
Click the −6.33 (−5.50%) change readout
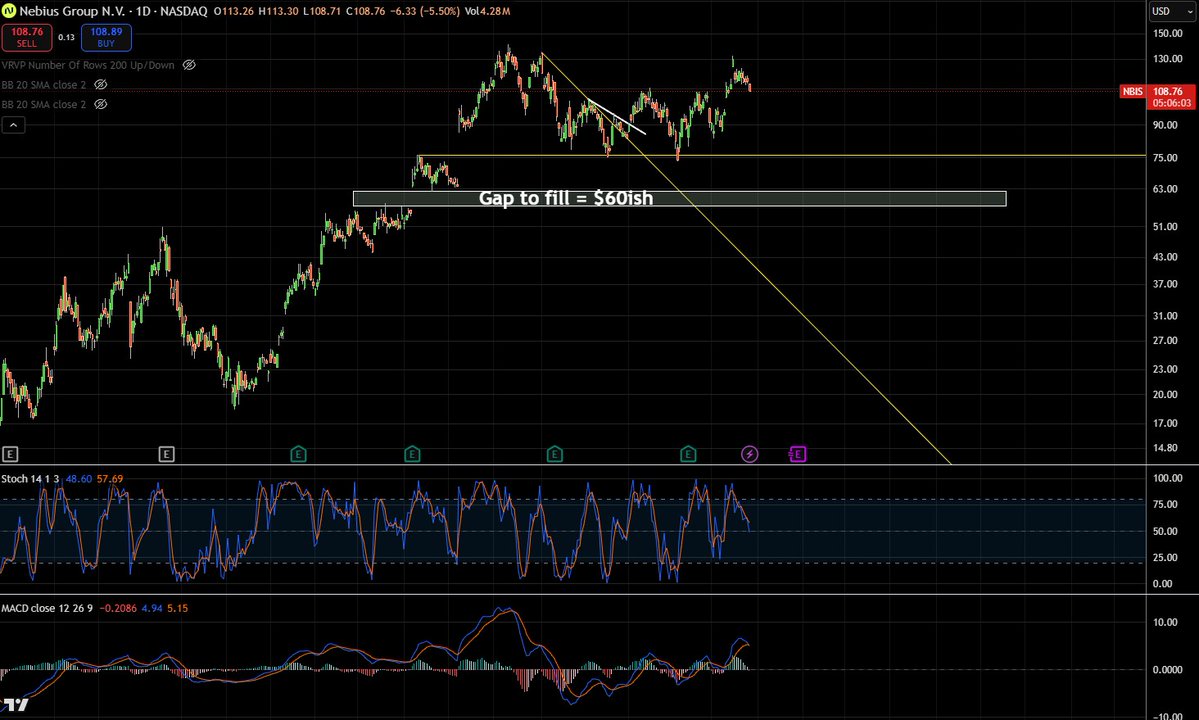[x=424, y=11]
